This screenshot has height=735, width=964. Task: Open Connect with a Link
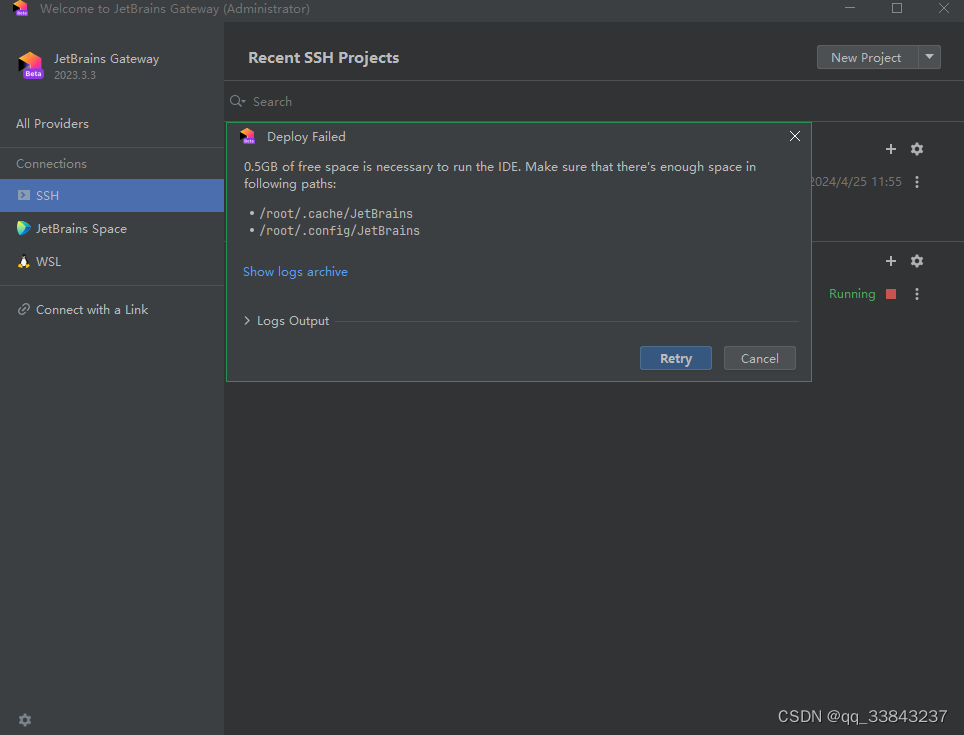(x=92, y=310)
